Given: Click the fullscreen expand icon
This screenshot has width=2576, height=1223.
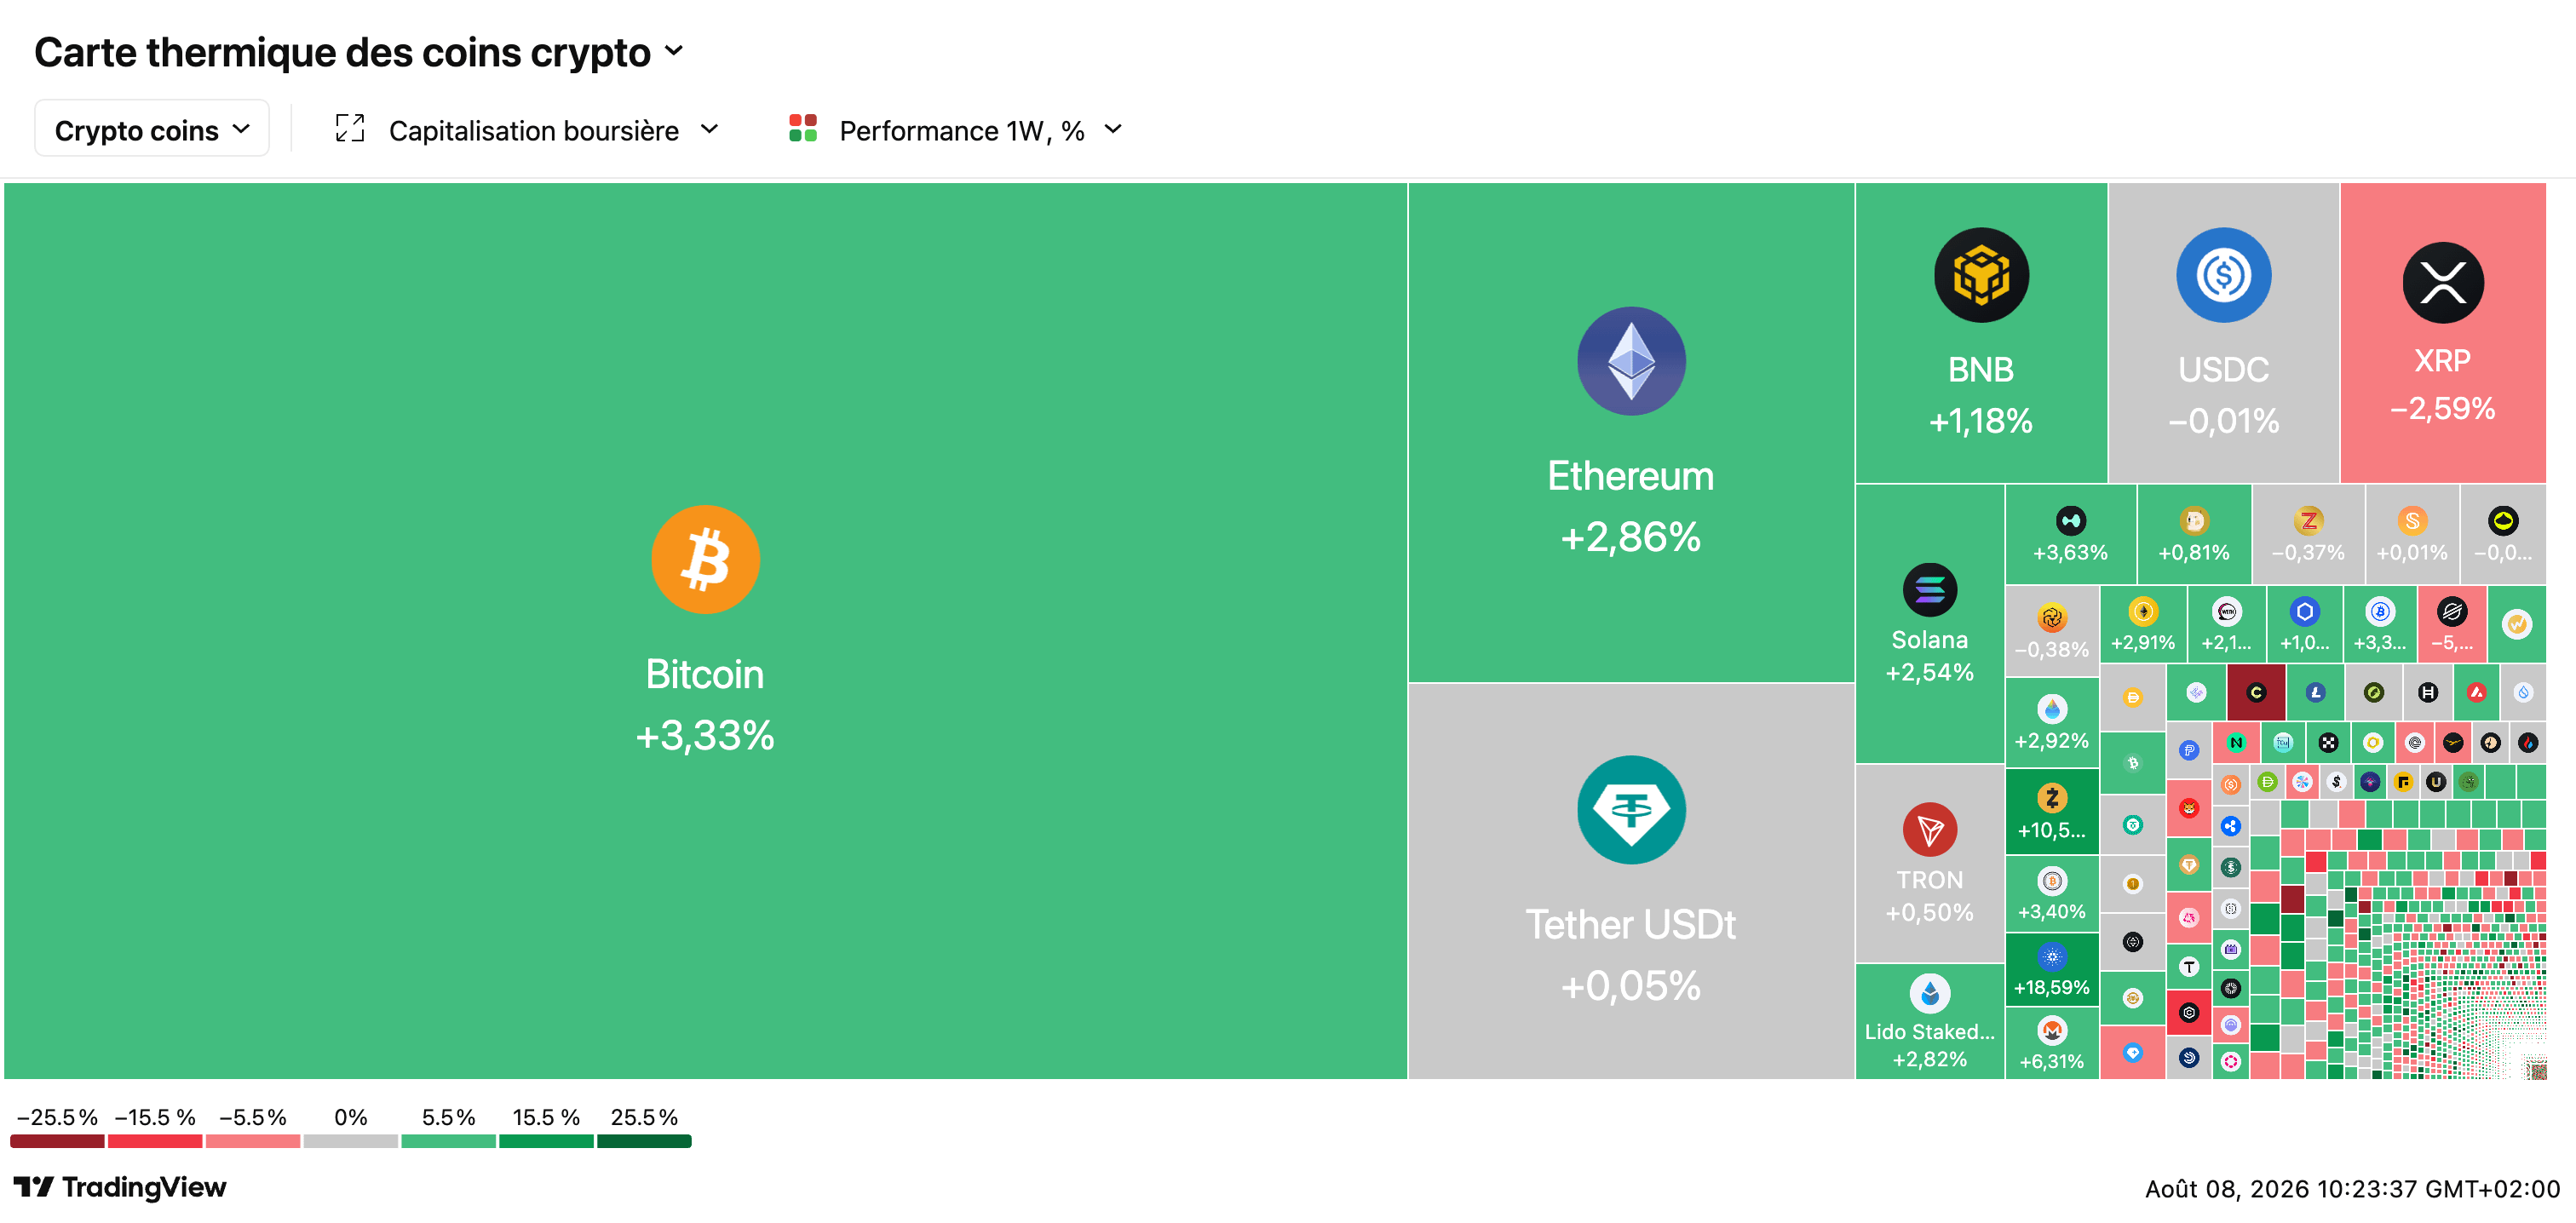Looking at the screenshot, I should [349, 129].
